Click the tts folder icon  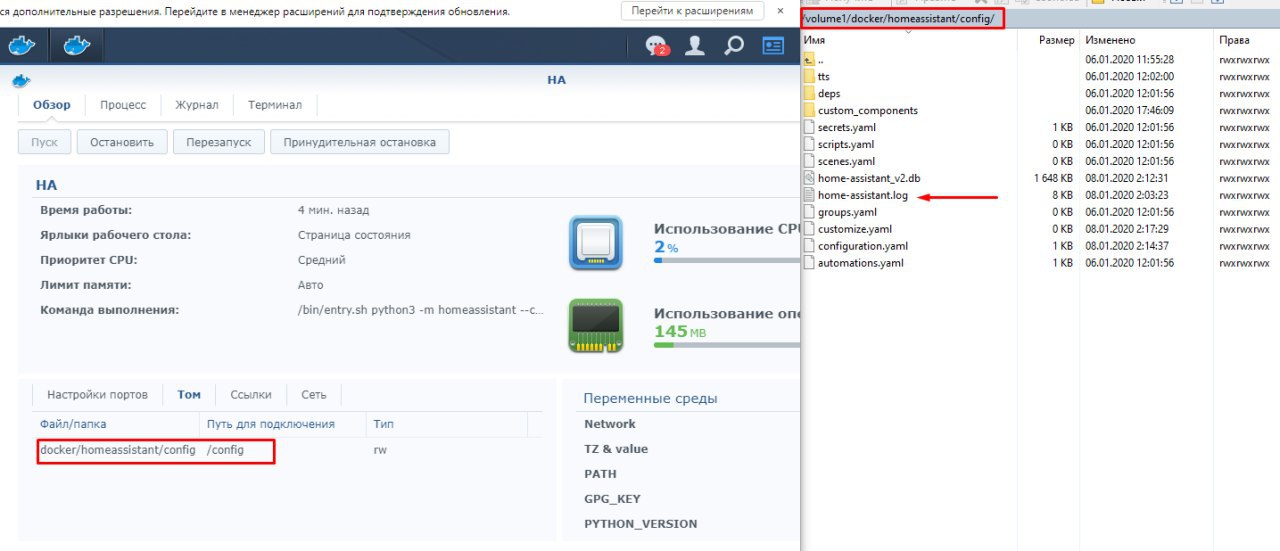pos(810,77)
